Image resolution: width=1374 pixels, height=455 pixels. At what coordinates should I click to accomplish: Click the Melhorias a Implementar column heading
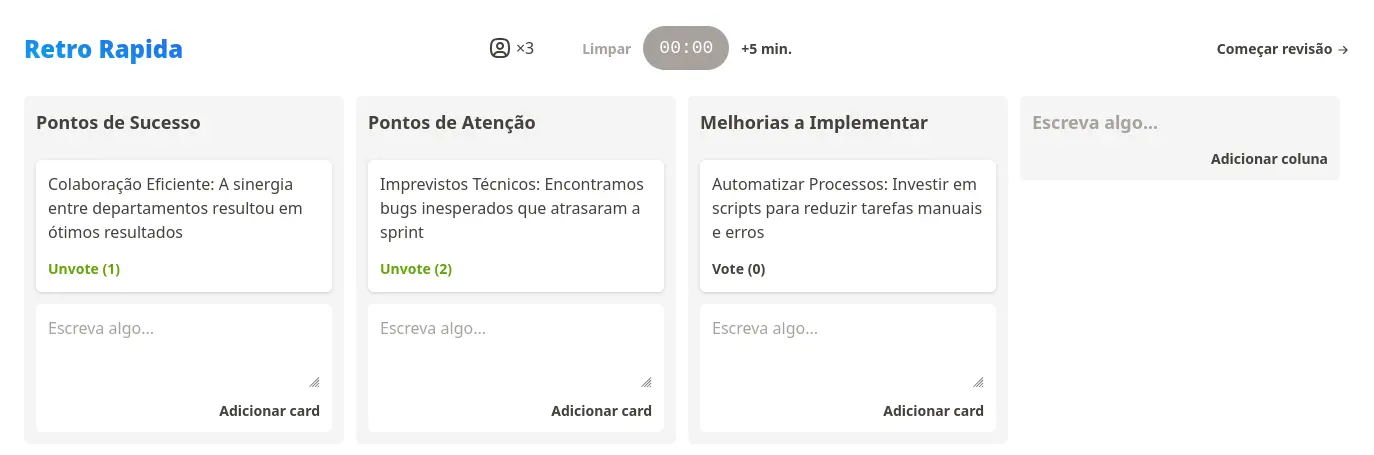coord(814,123)
